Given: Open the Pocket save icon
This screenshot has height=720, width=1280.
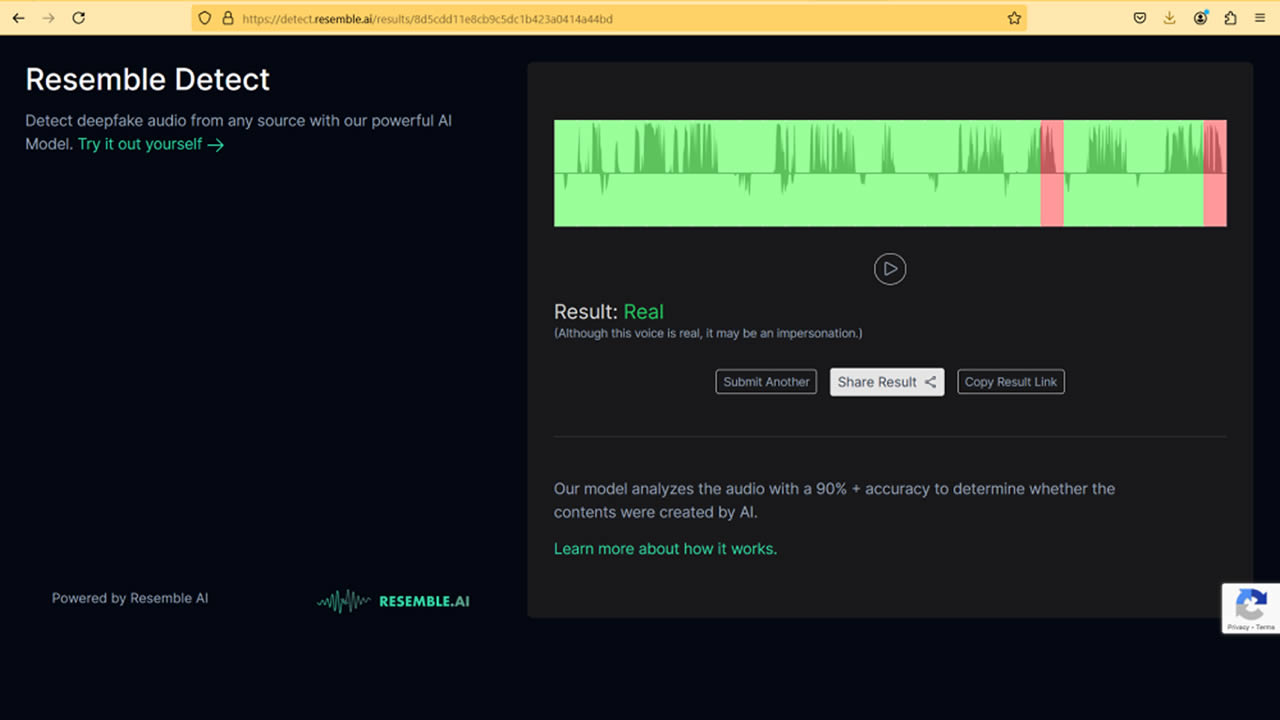Looking at the screenshot, I should 1139,18.
